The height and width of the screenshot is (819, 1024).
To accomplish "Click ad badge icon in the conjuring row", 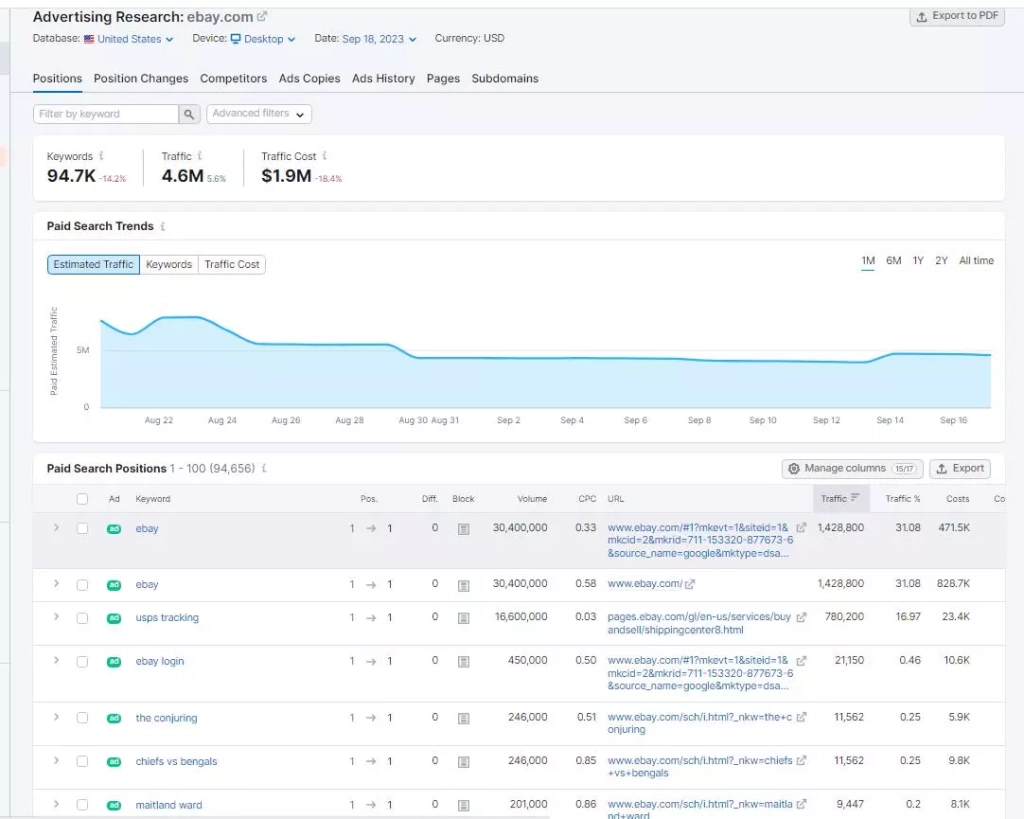I will 114,718.
